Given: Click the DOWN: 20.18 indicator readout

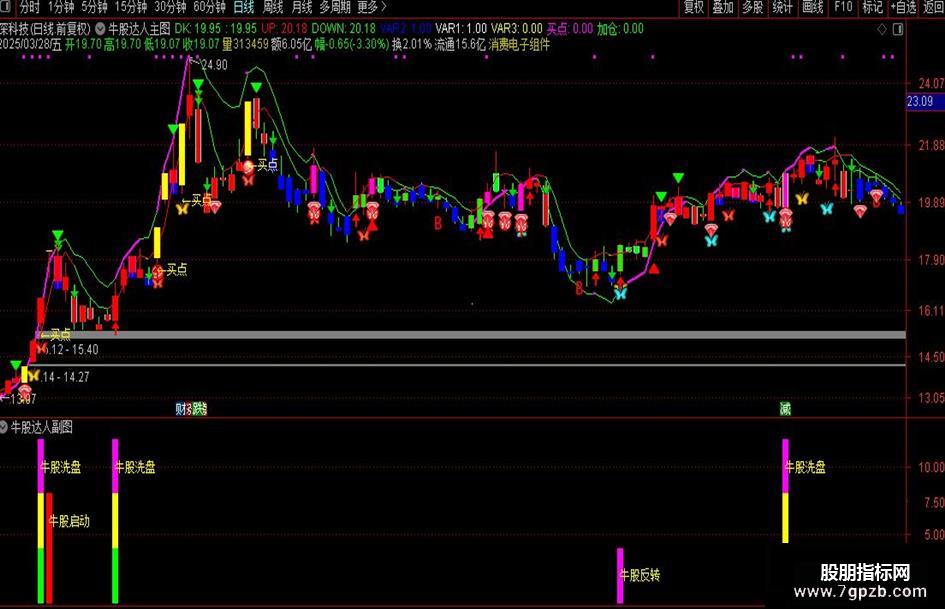Looking at the screenshot, I should [344, 28].
